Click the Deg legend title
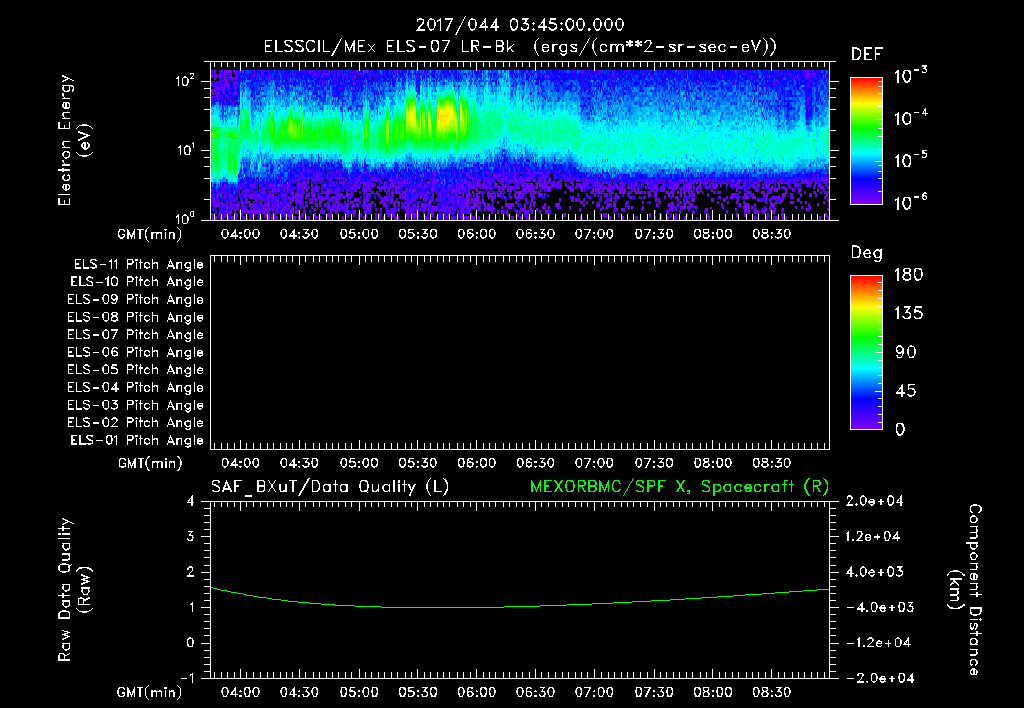 click(867, 253)
